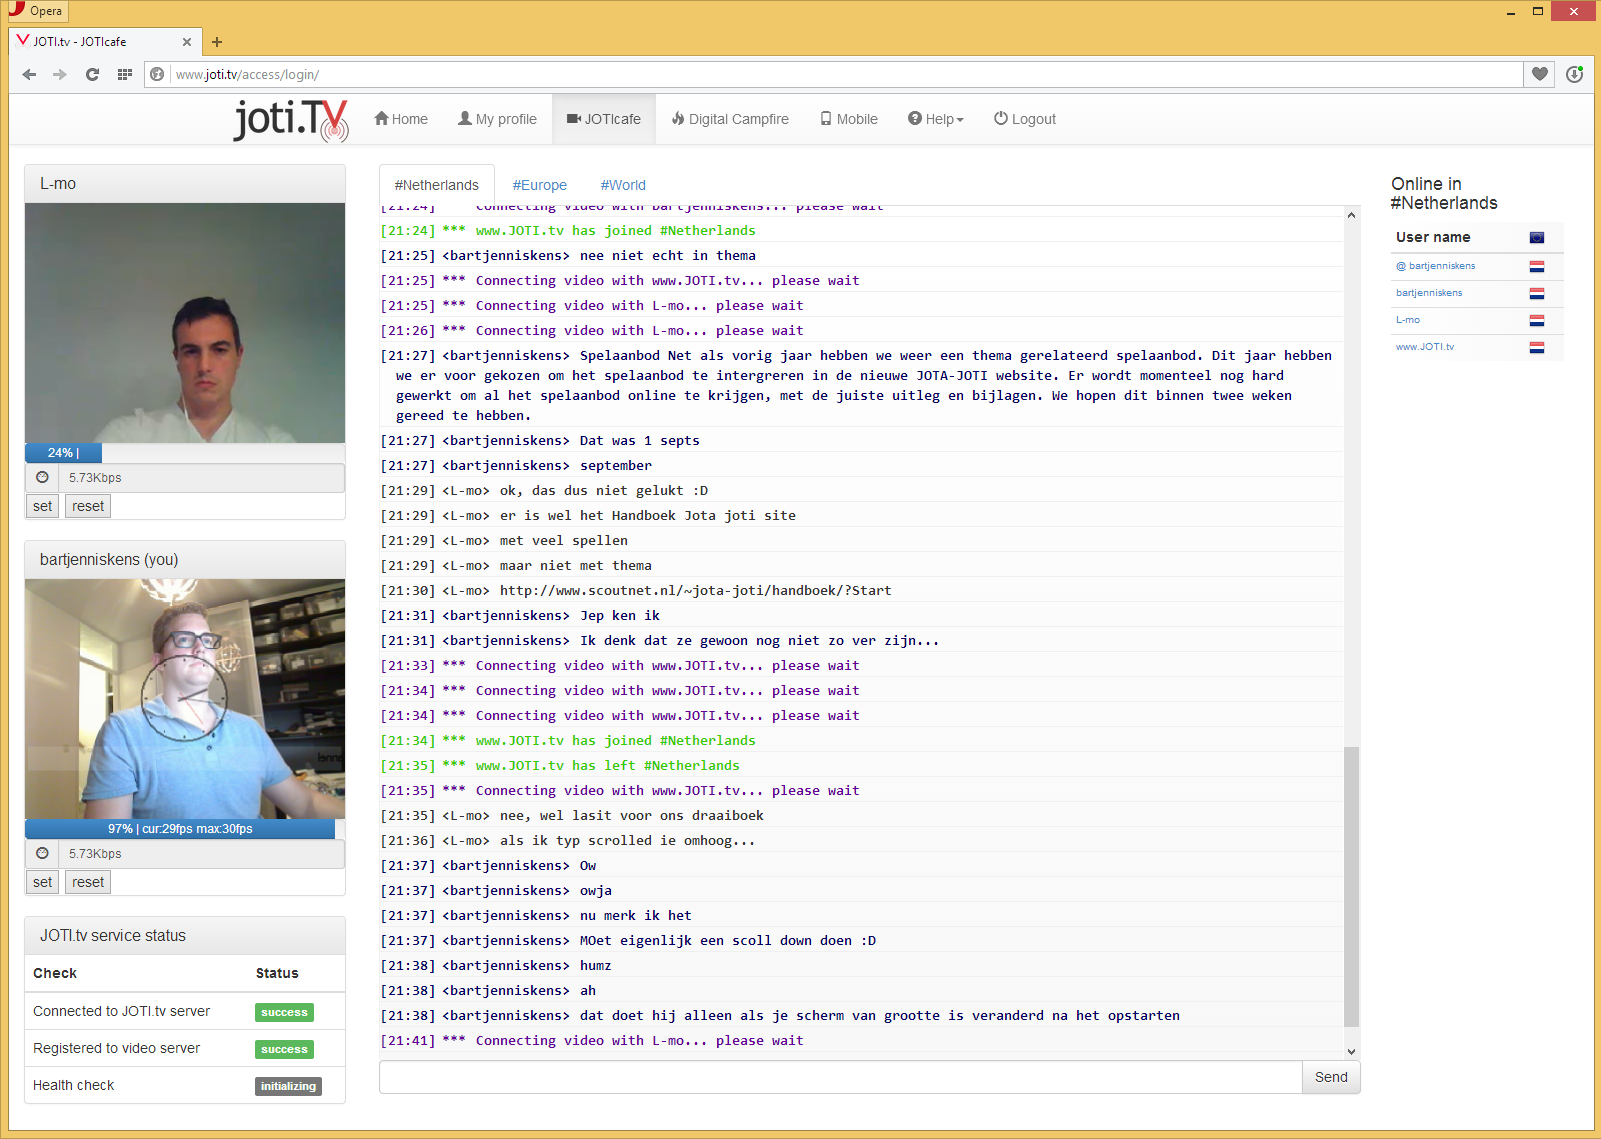Click the chat scroll down arrow
This screenshot has width=1601, height=1139.
(1352, 1051)
